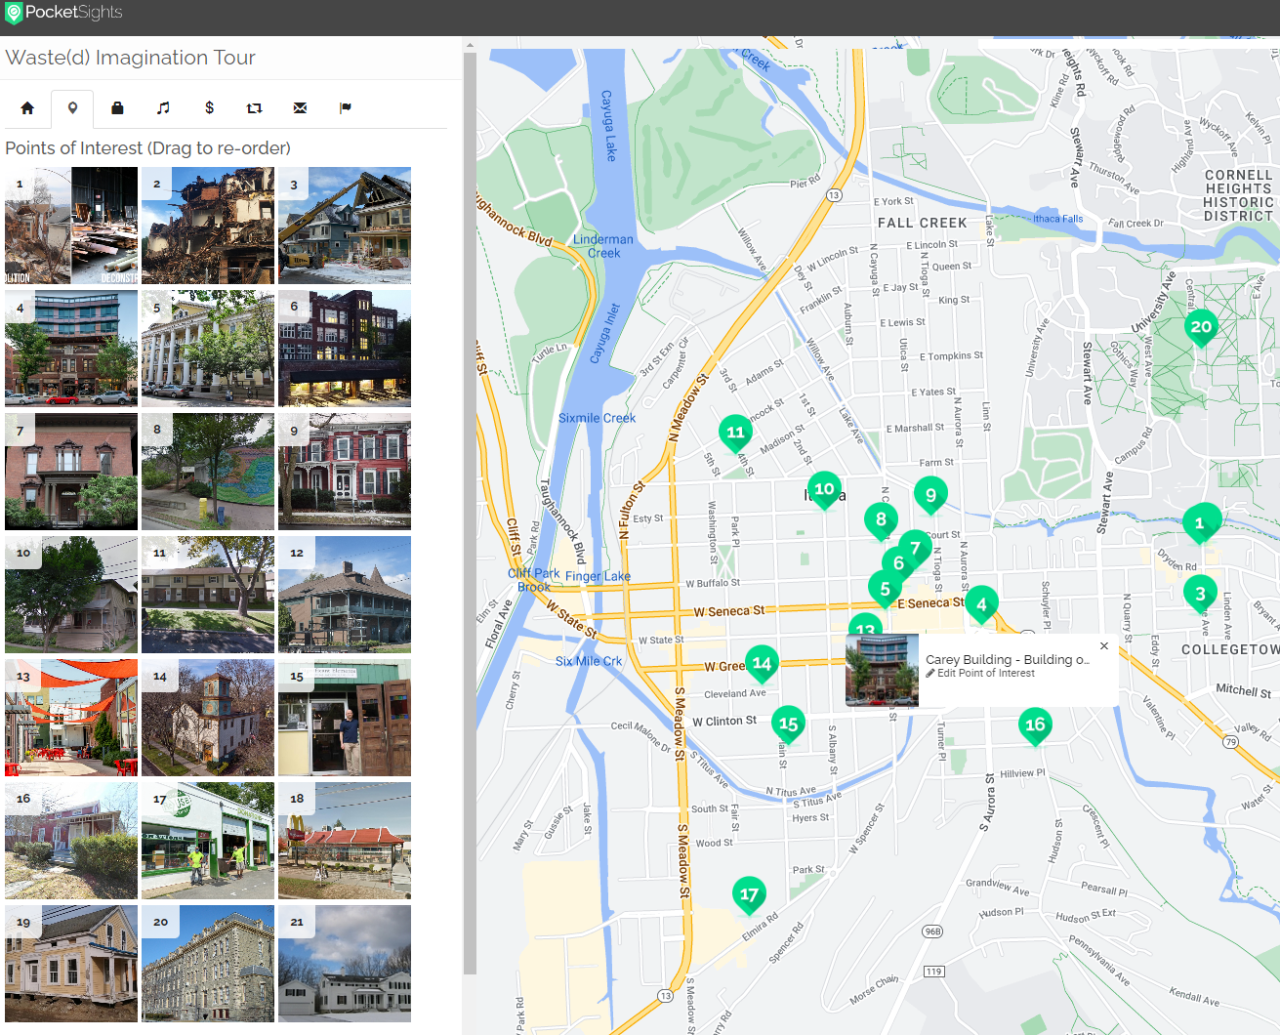Open the dollar sign pricing tab
The image size is (1280, 1035).
pyautogui.click(x=209, y=108)
